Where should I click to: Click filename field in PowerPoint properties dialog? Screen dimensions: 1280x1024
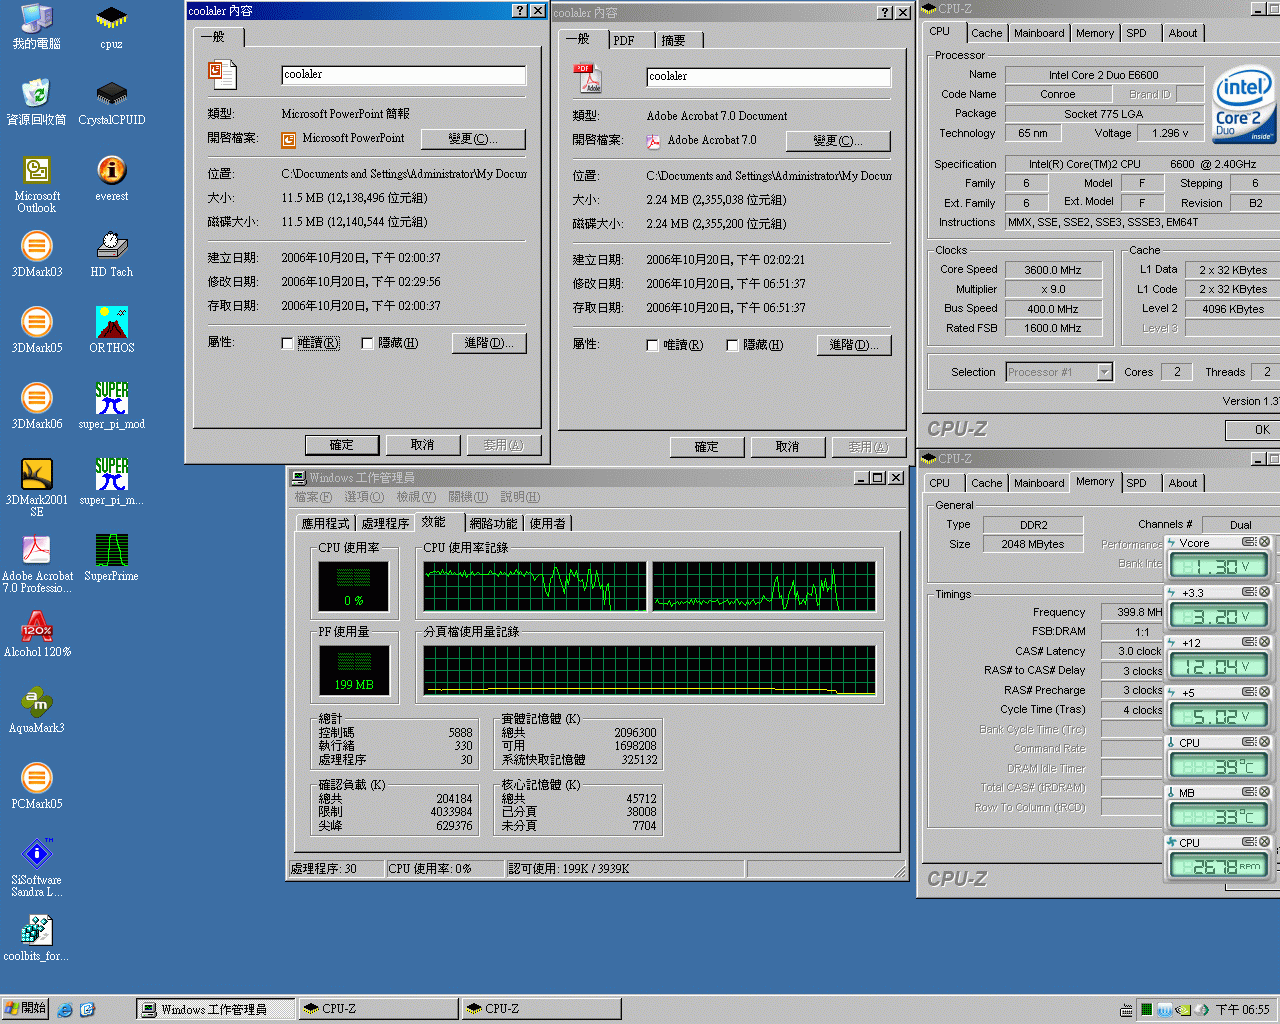click(404, 75)
